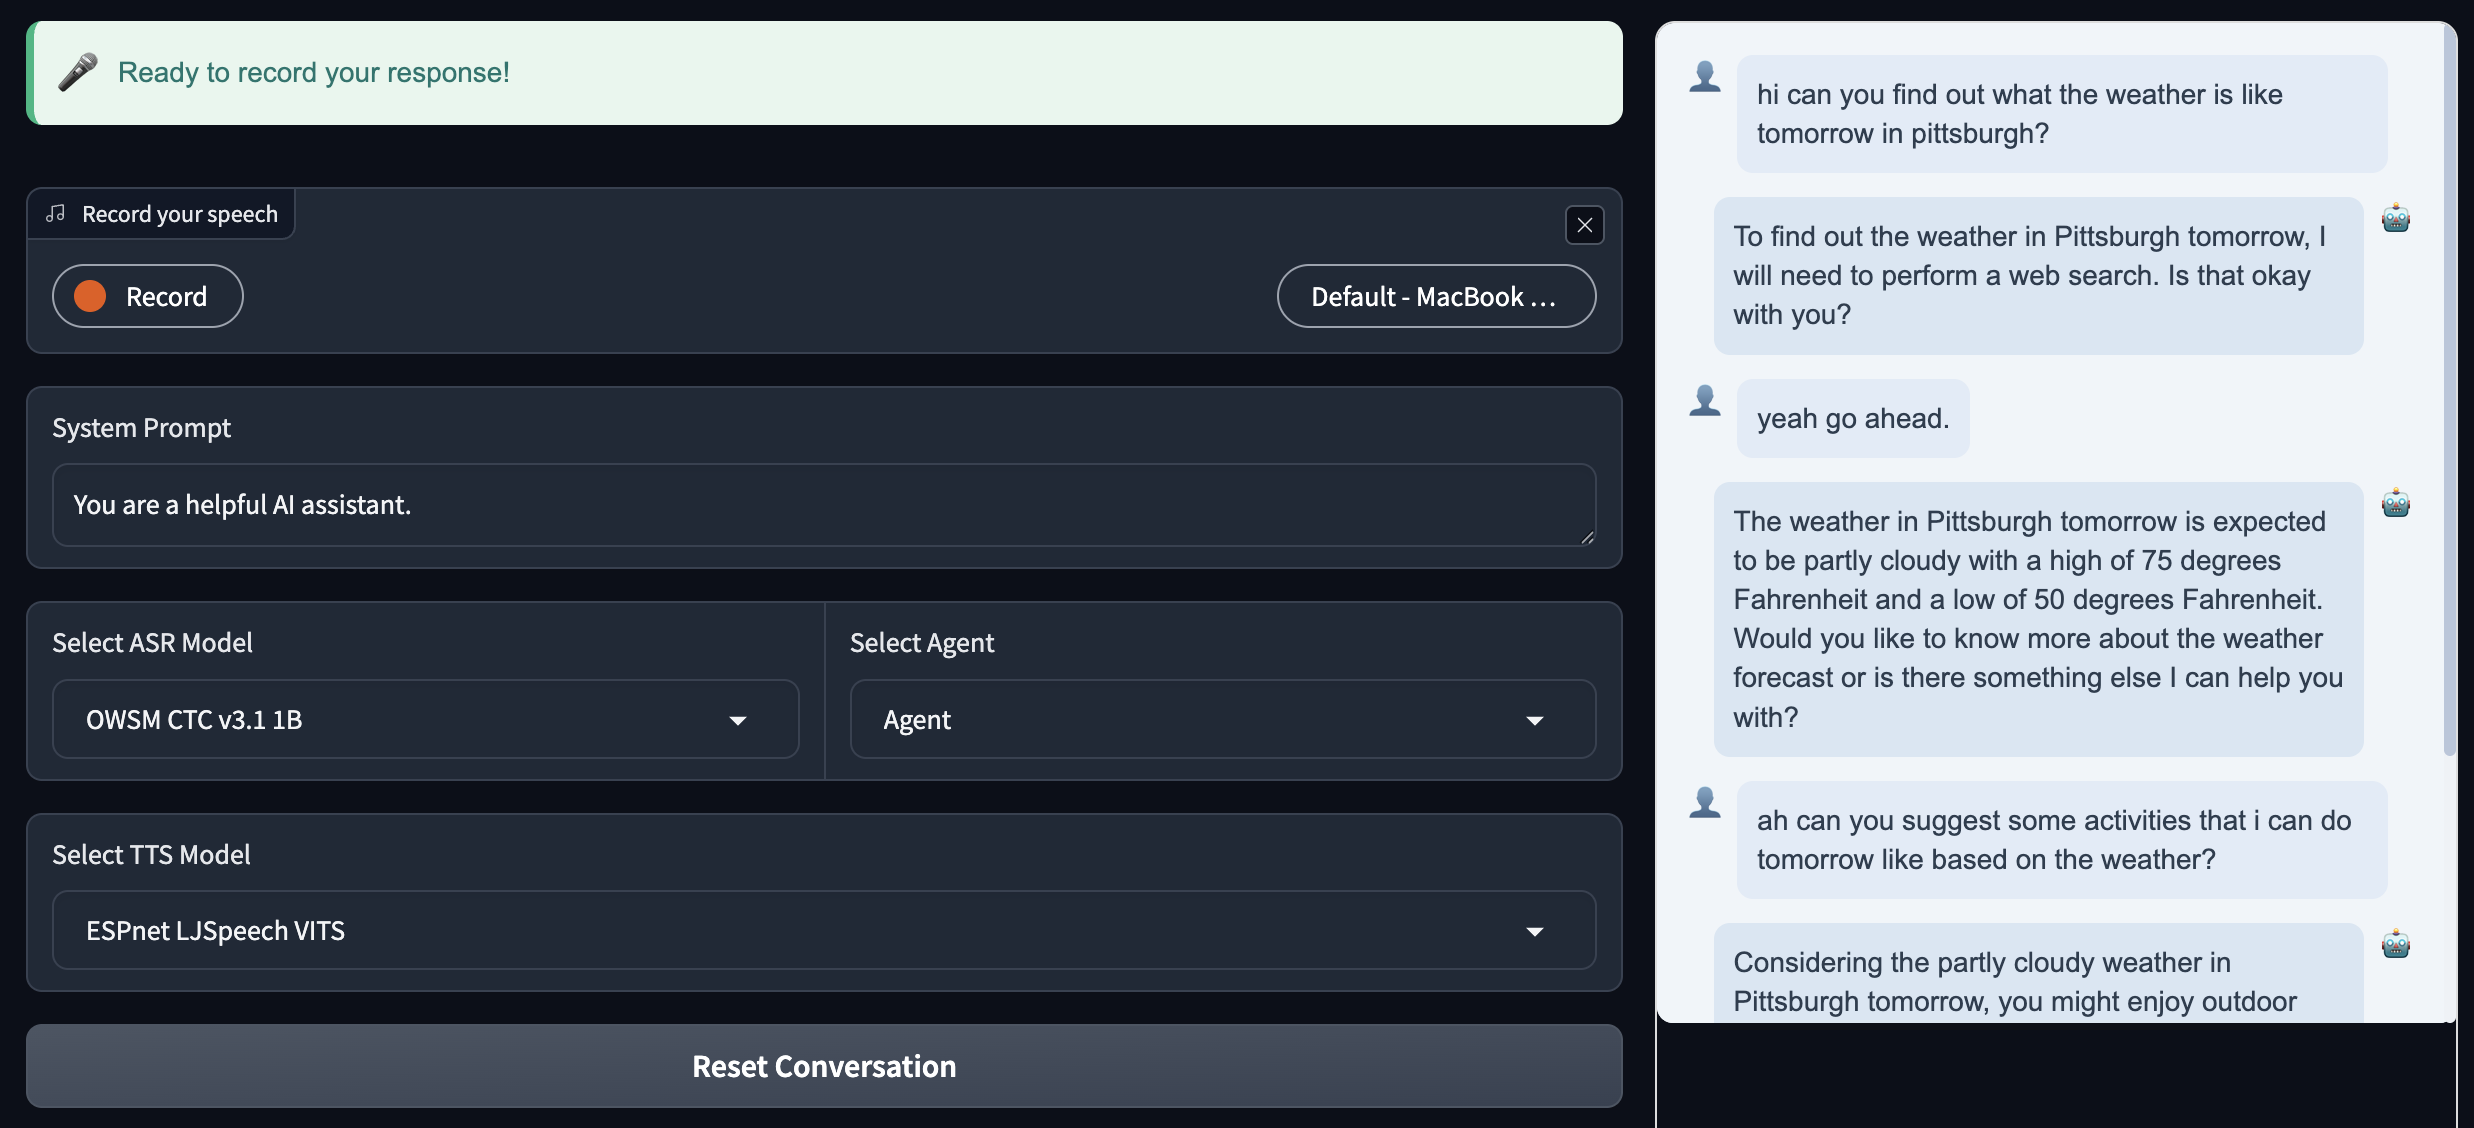Click user avatar beside activities suggestion request
Viewport: 2474px width, 1128px height.
coord(1705,803)
